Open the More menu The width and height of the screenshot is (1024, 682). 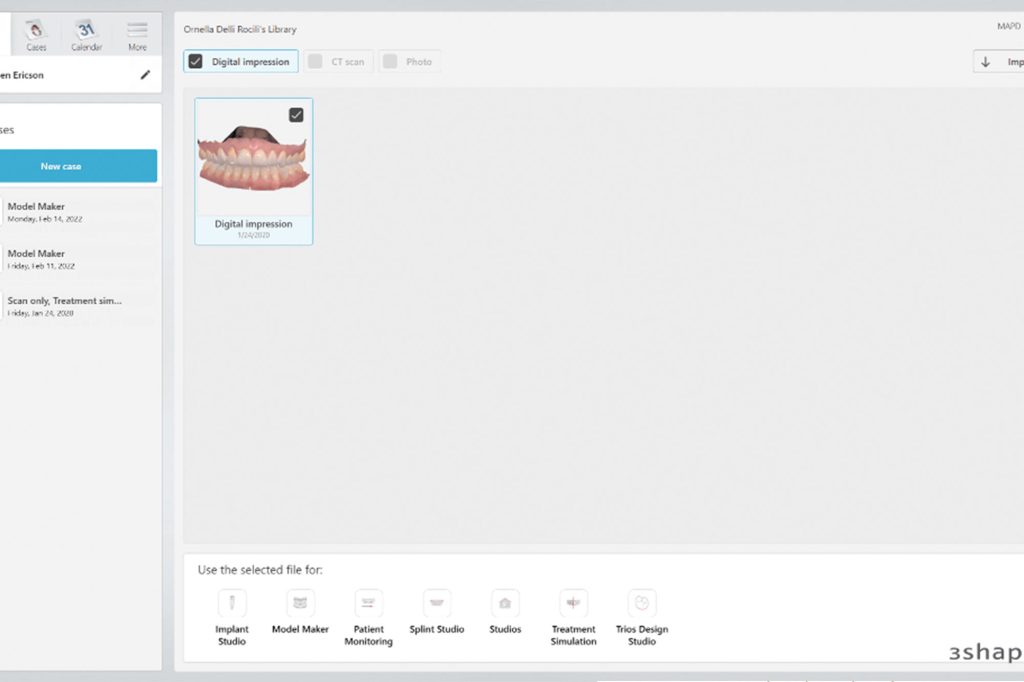pos(137,33)
